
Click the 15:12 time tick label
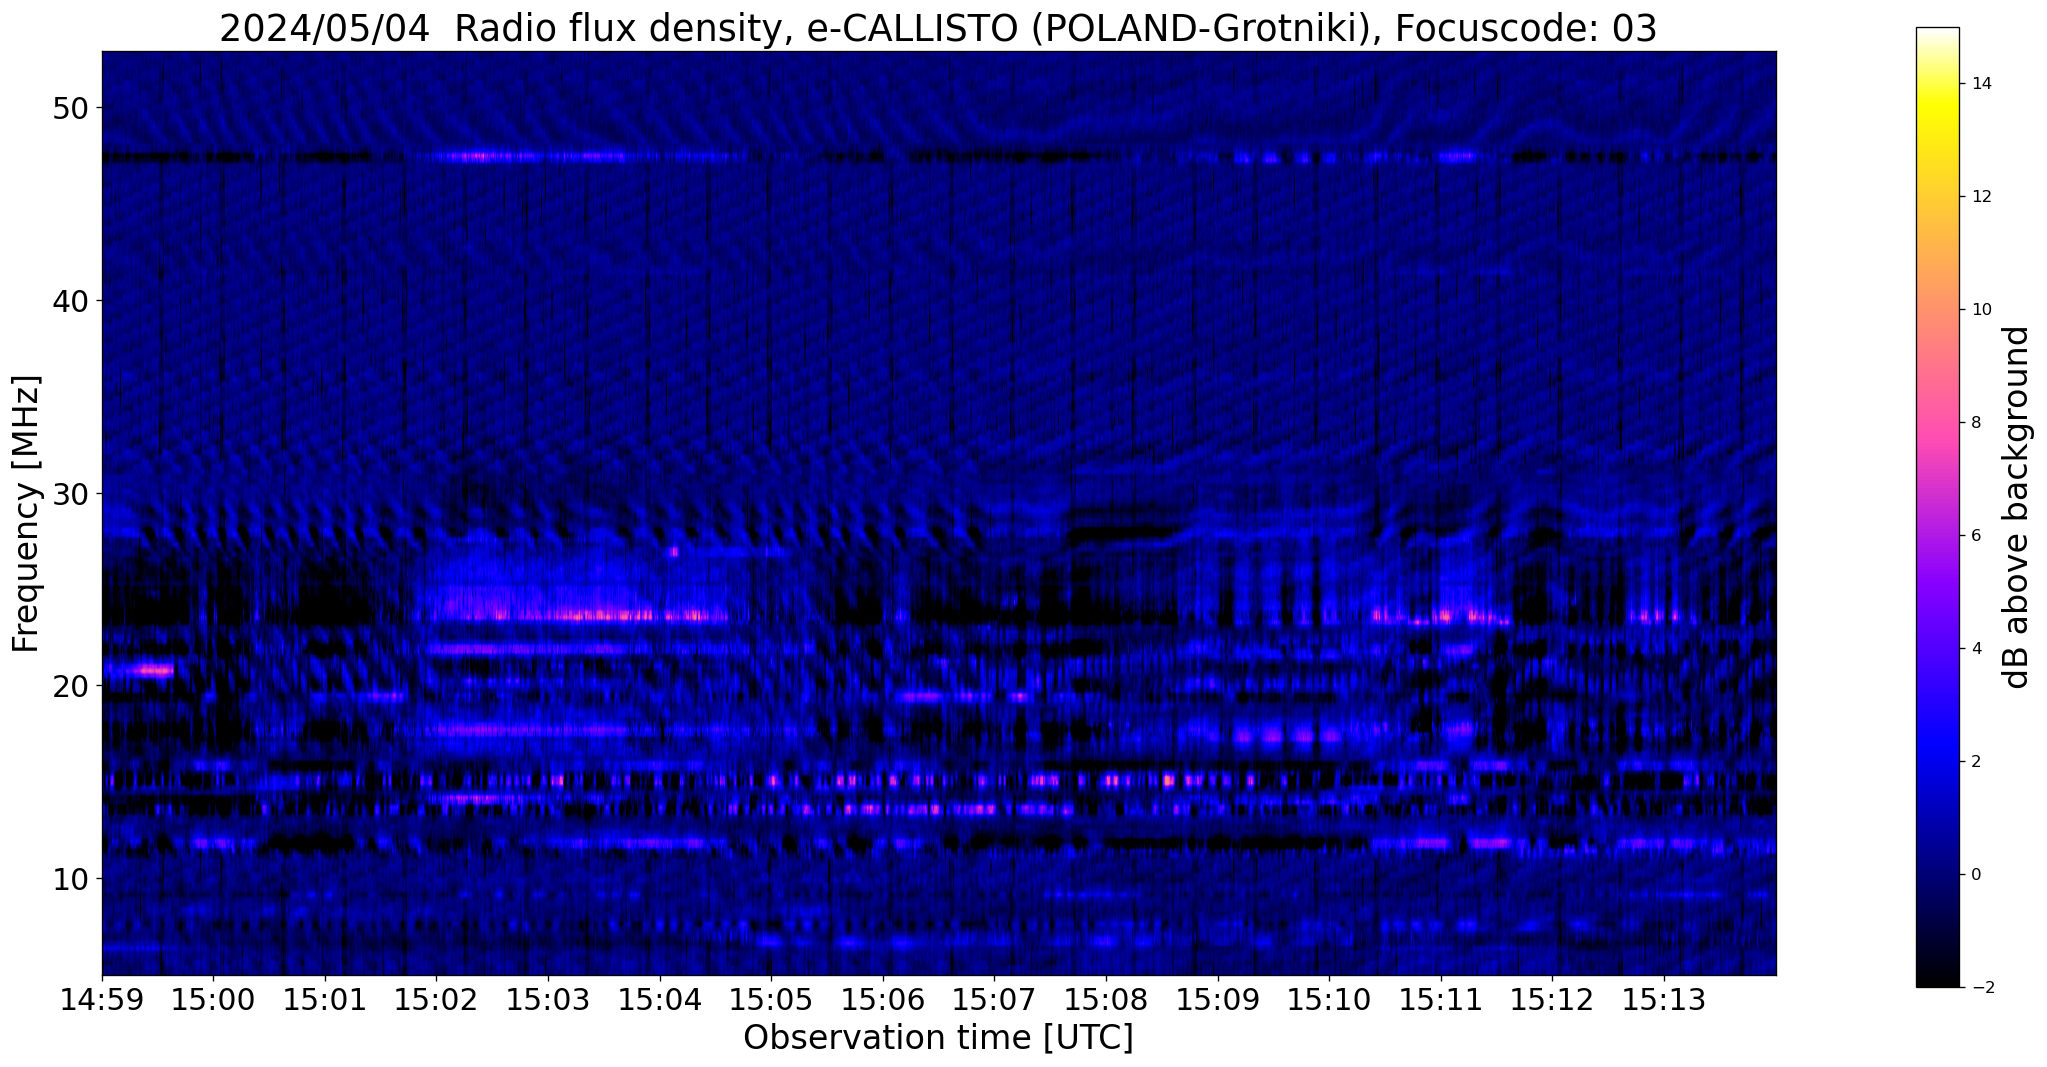(x=1552, y=1001)
